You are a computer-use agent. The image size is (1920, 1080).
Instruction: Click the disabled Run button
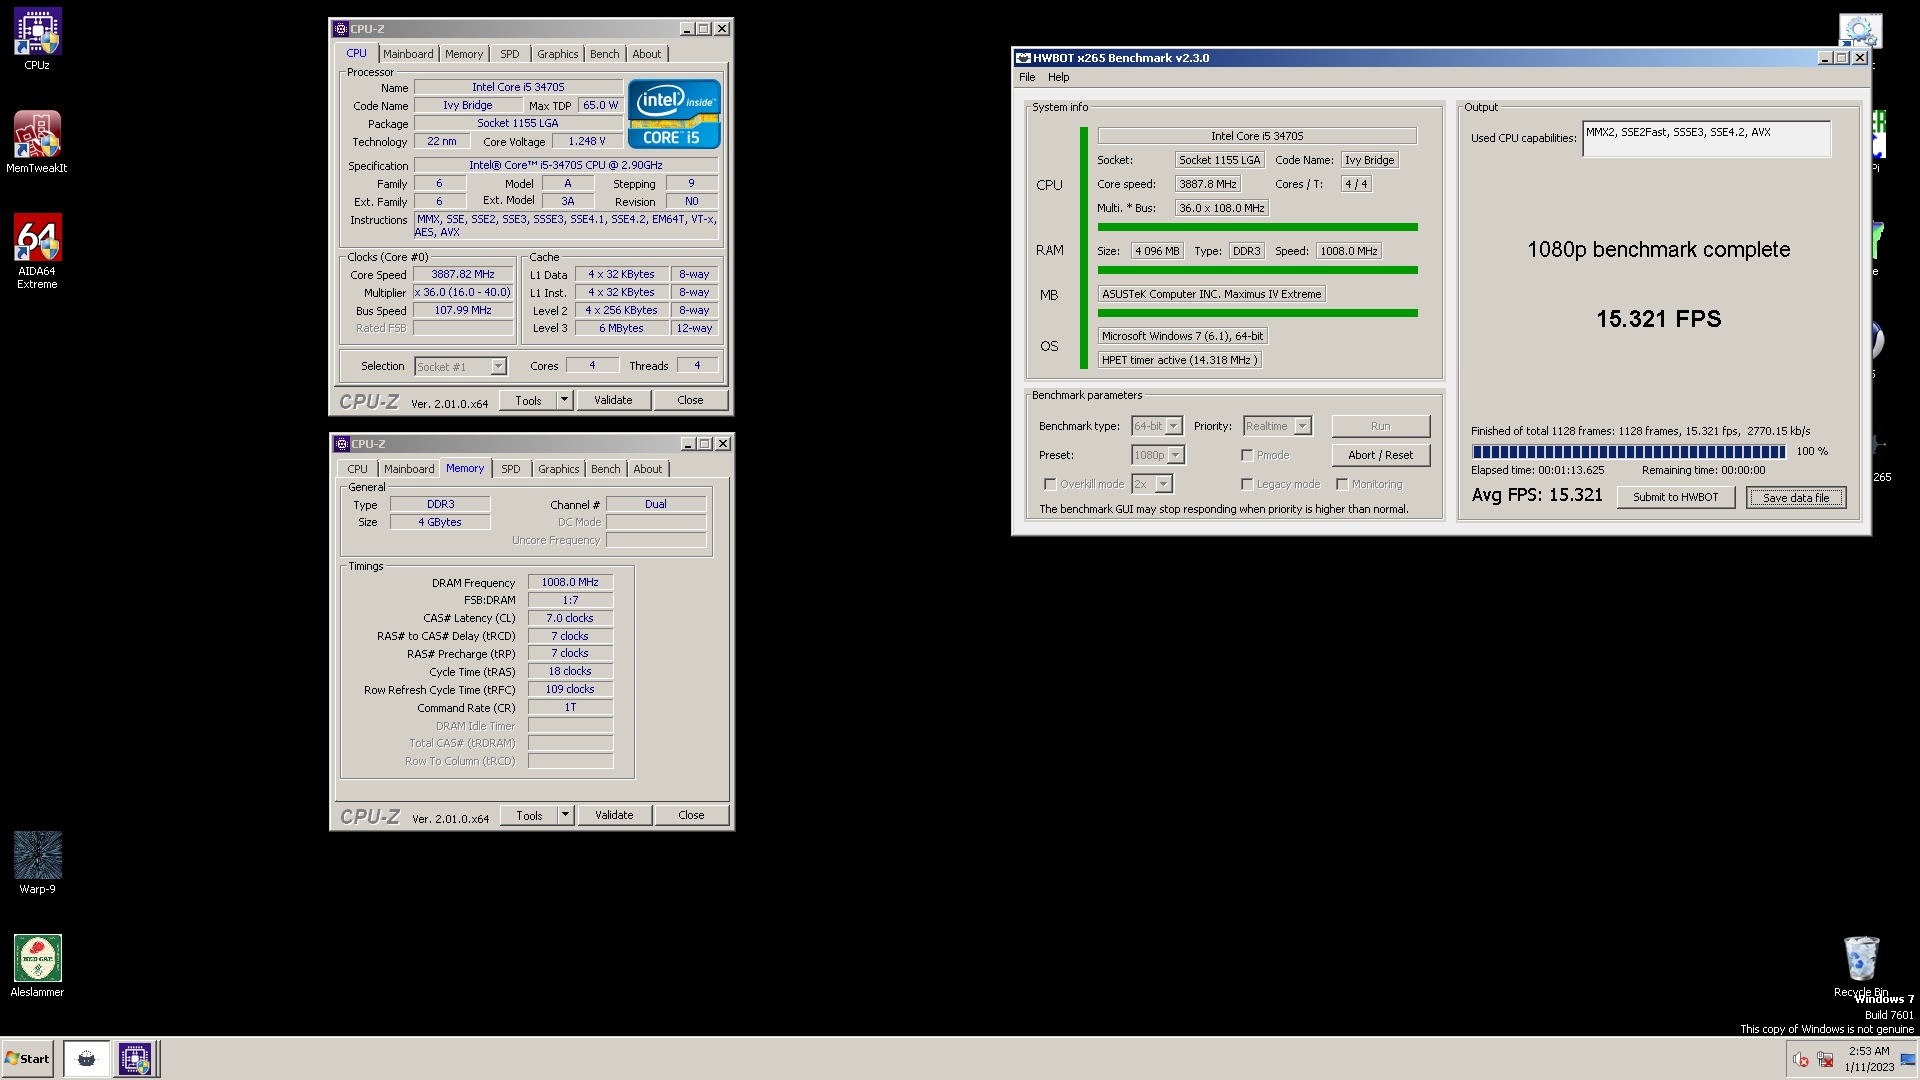pos(1380,426)
